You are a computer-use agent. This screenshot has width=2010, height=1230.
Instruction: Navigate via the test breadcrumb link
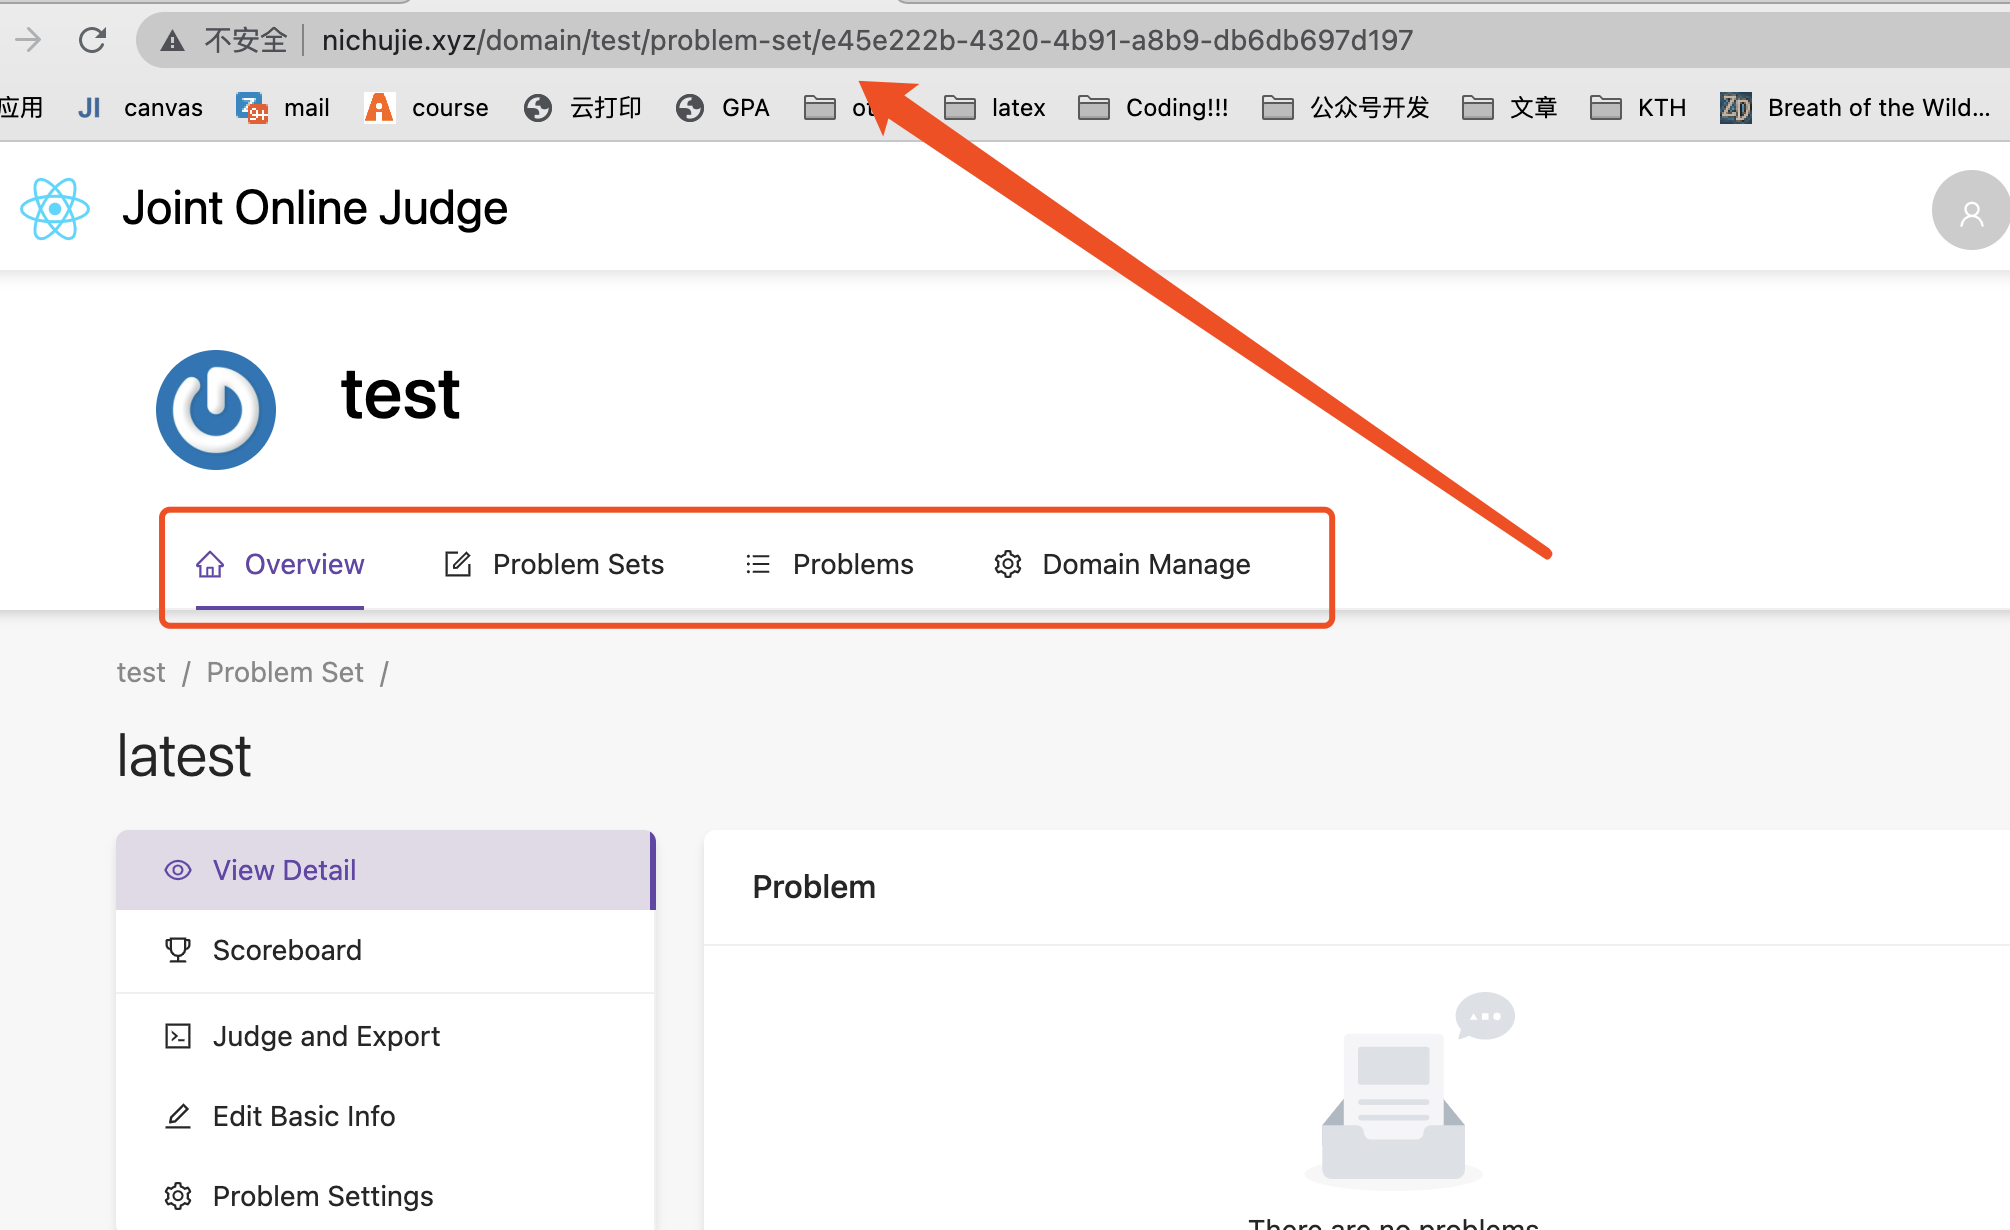140,671
